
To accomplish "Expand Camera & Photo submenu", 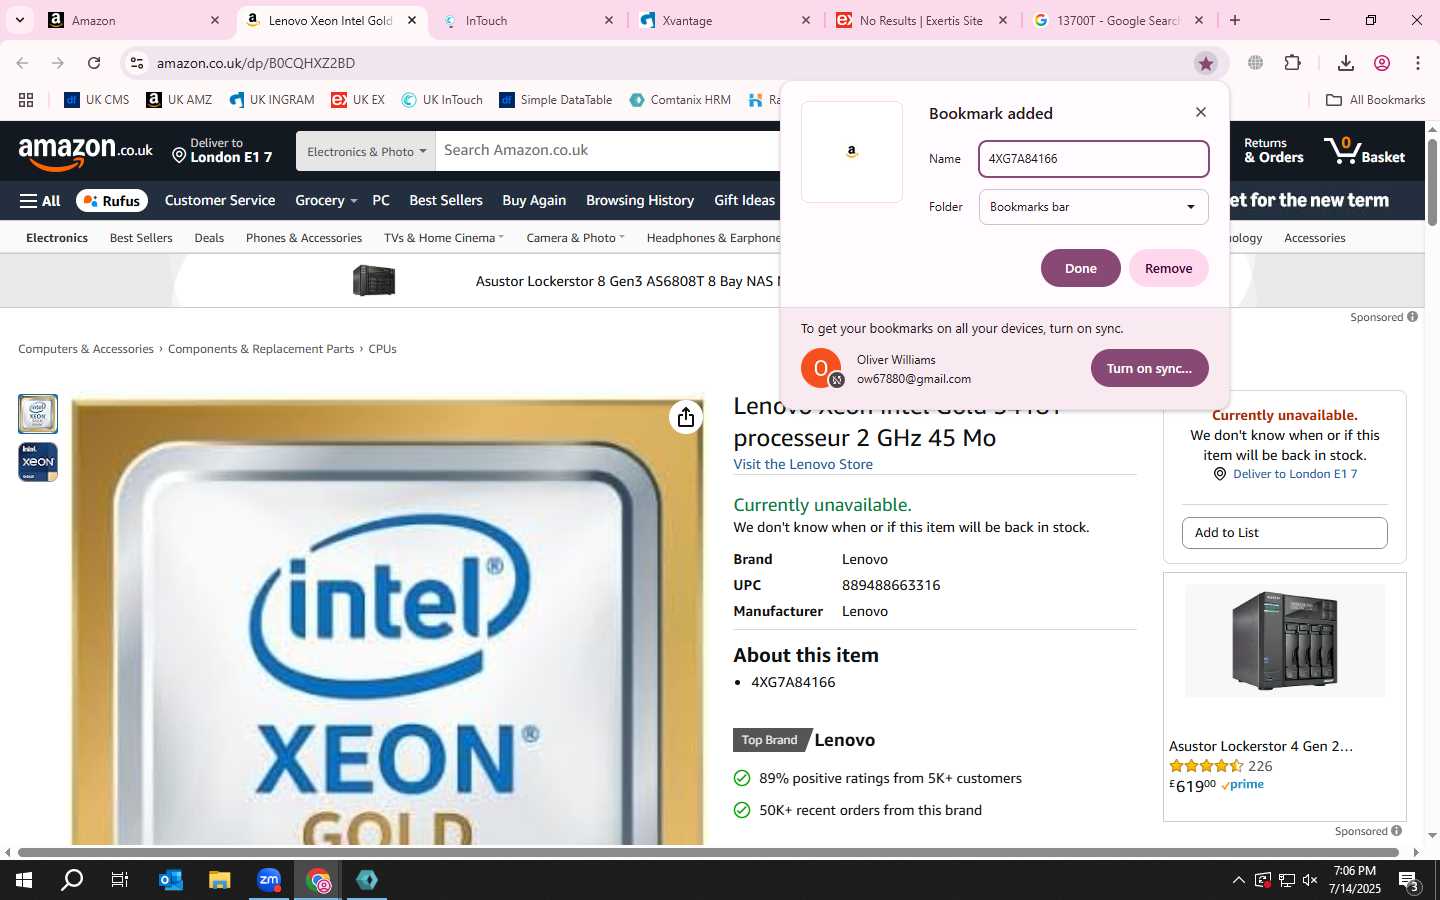I will pos(575,238).
